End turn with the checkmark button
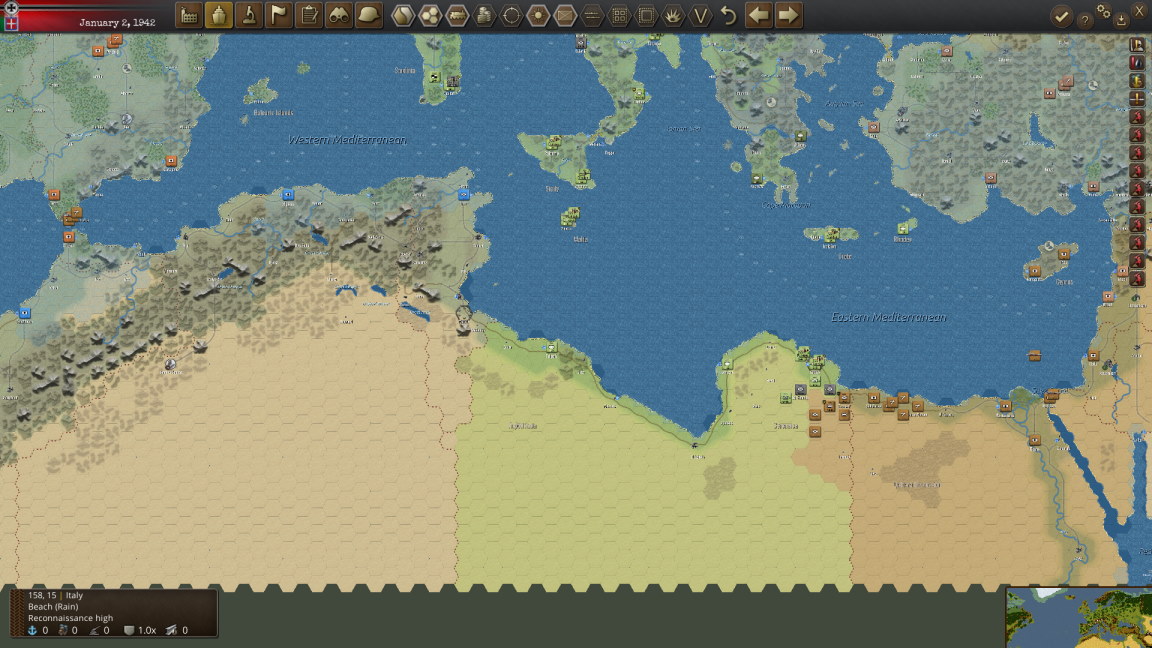This screenshot has width=1152, height=648. pos(1061,16)
